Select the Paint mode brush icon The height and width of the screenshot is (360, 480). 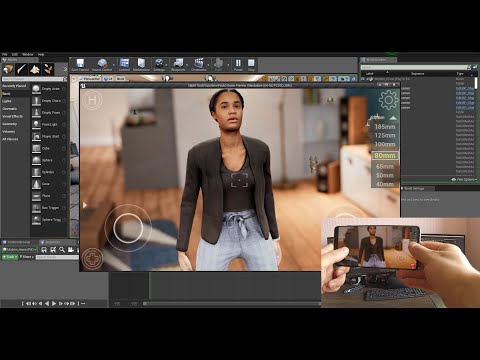pos(22,69)
